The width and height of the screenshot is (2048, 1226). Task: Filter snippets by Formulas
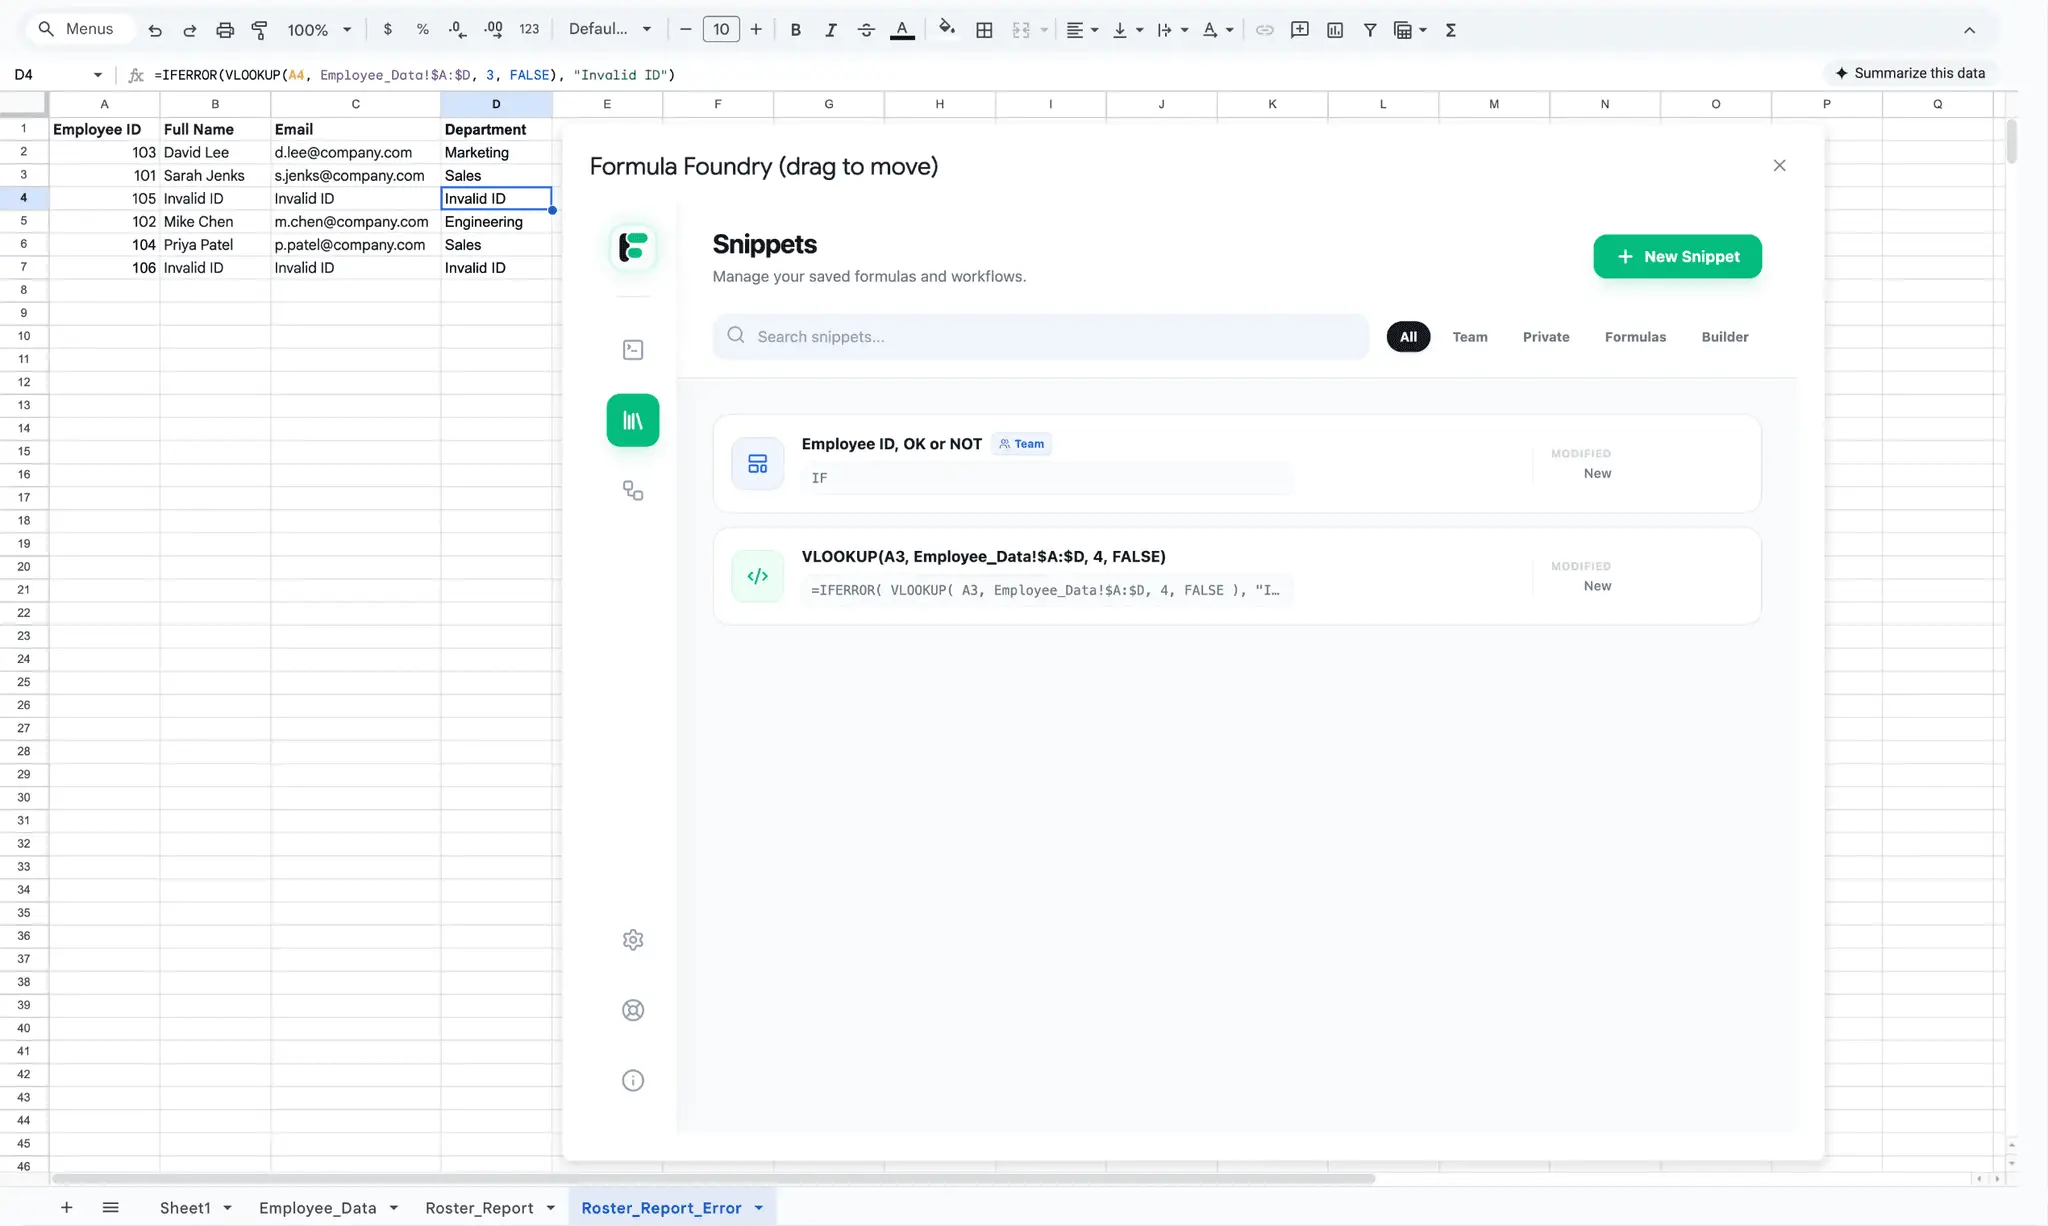pos(1635,337)
